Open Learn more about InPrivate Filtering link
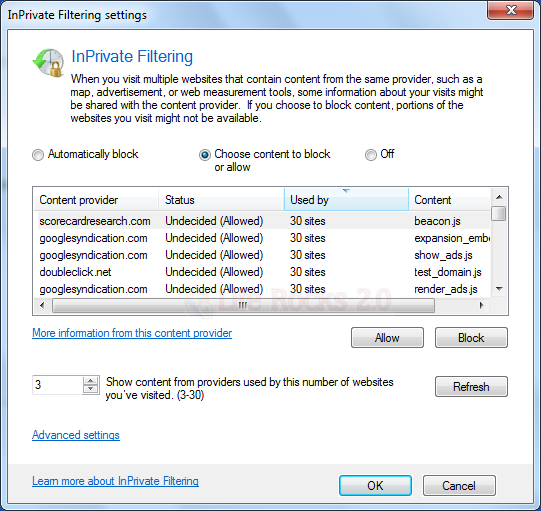Viewport: 541px width, 511px height. [x=115, y=481]
